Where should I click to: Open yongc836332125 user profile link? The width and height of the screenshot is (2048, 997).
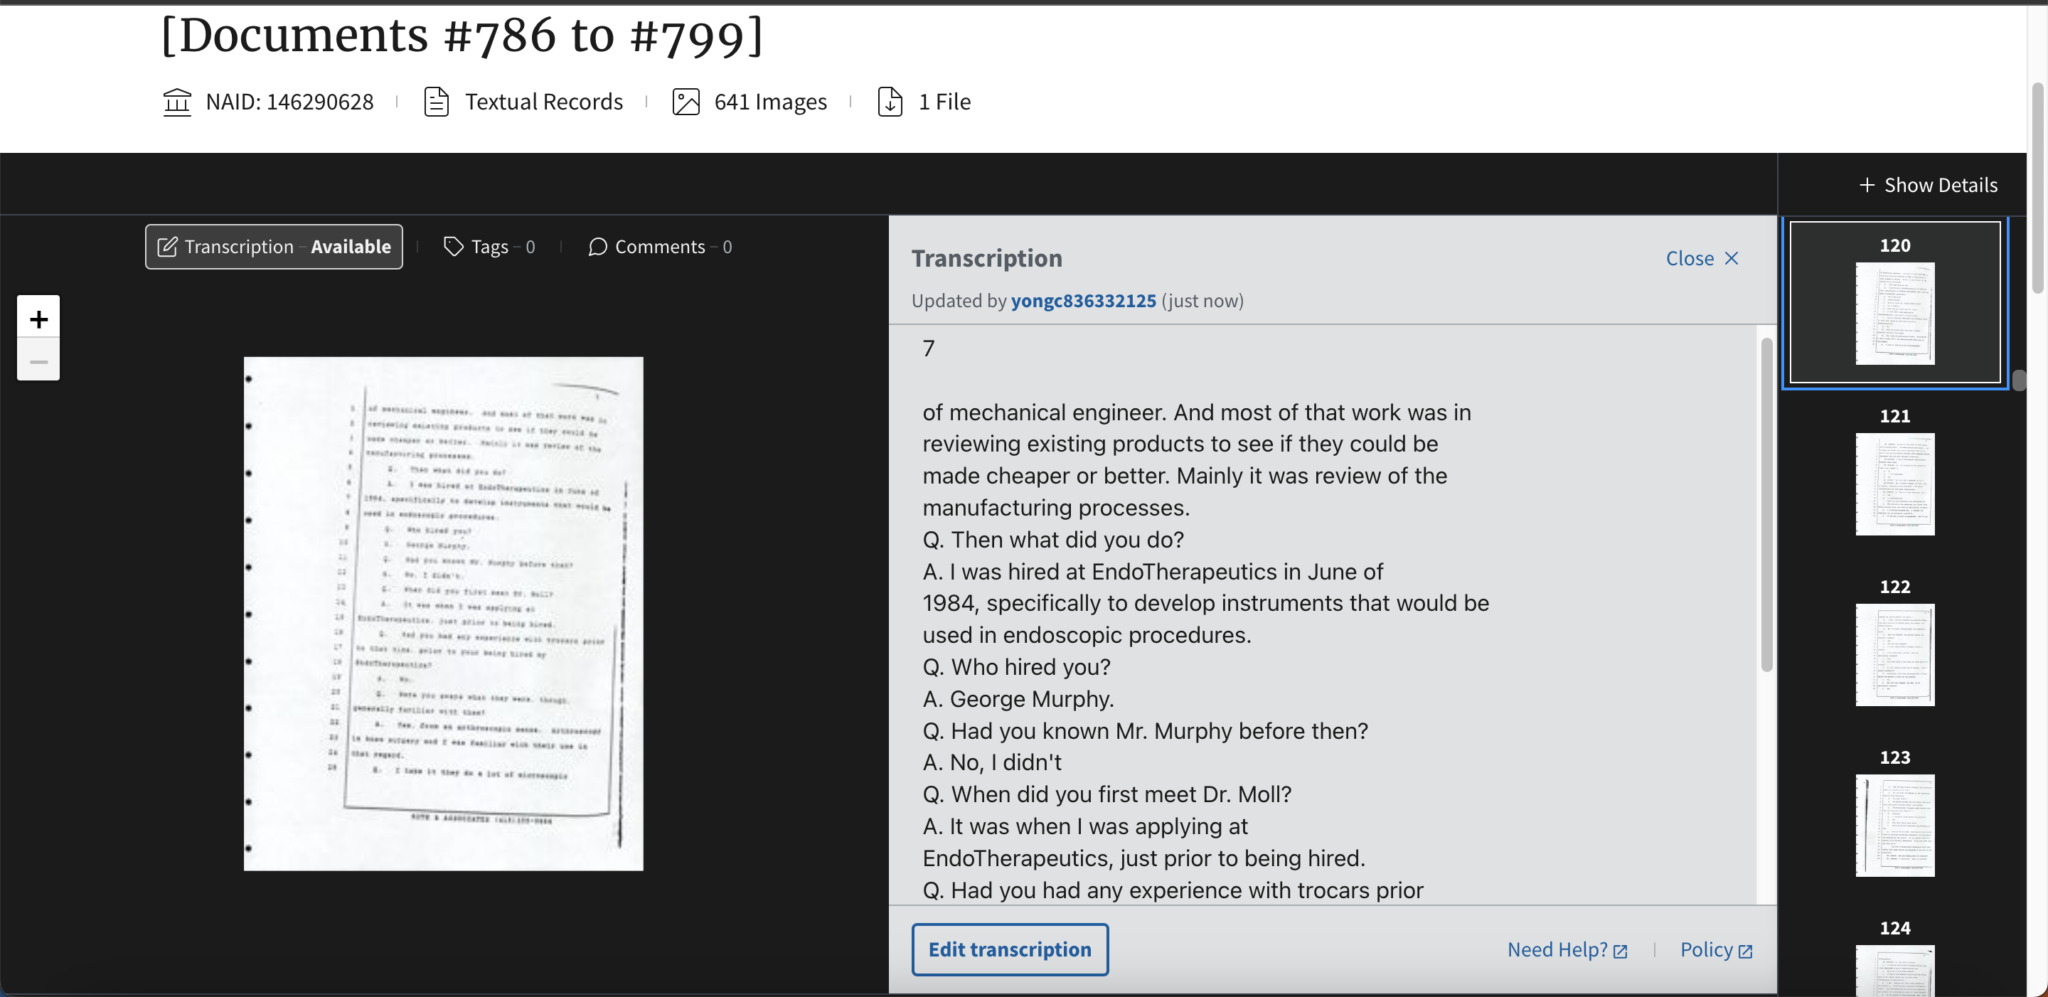[1083, 301]
